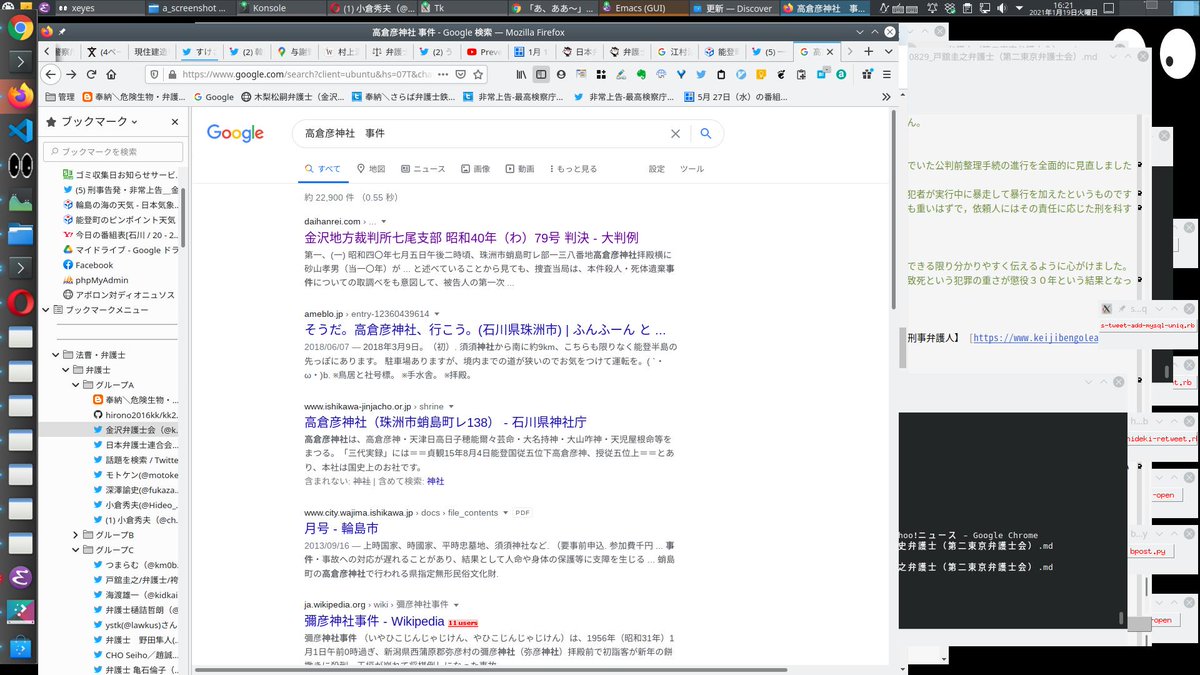The width and height of the screenshot is (1200, 675).
Task: Open 金沢弁護士会 bookmark in sidebar
Action: pyautogui.click(x=135, y=429)
